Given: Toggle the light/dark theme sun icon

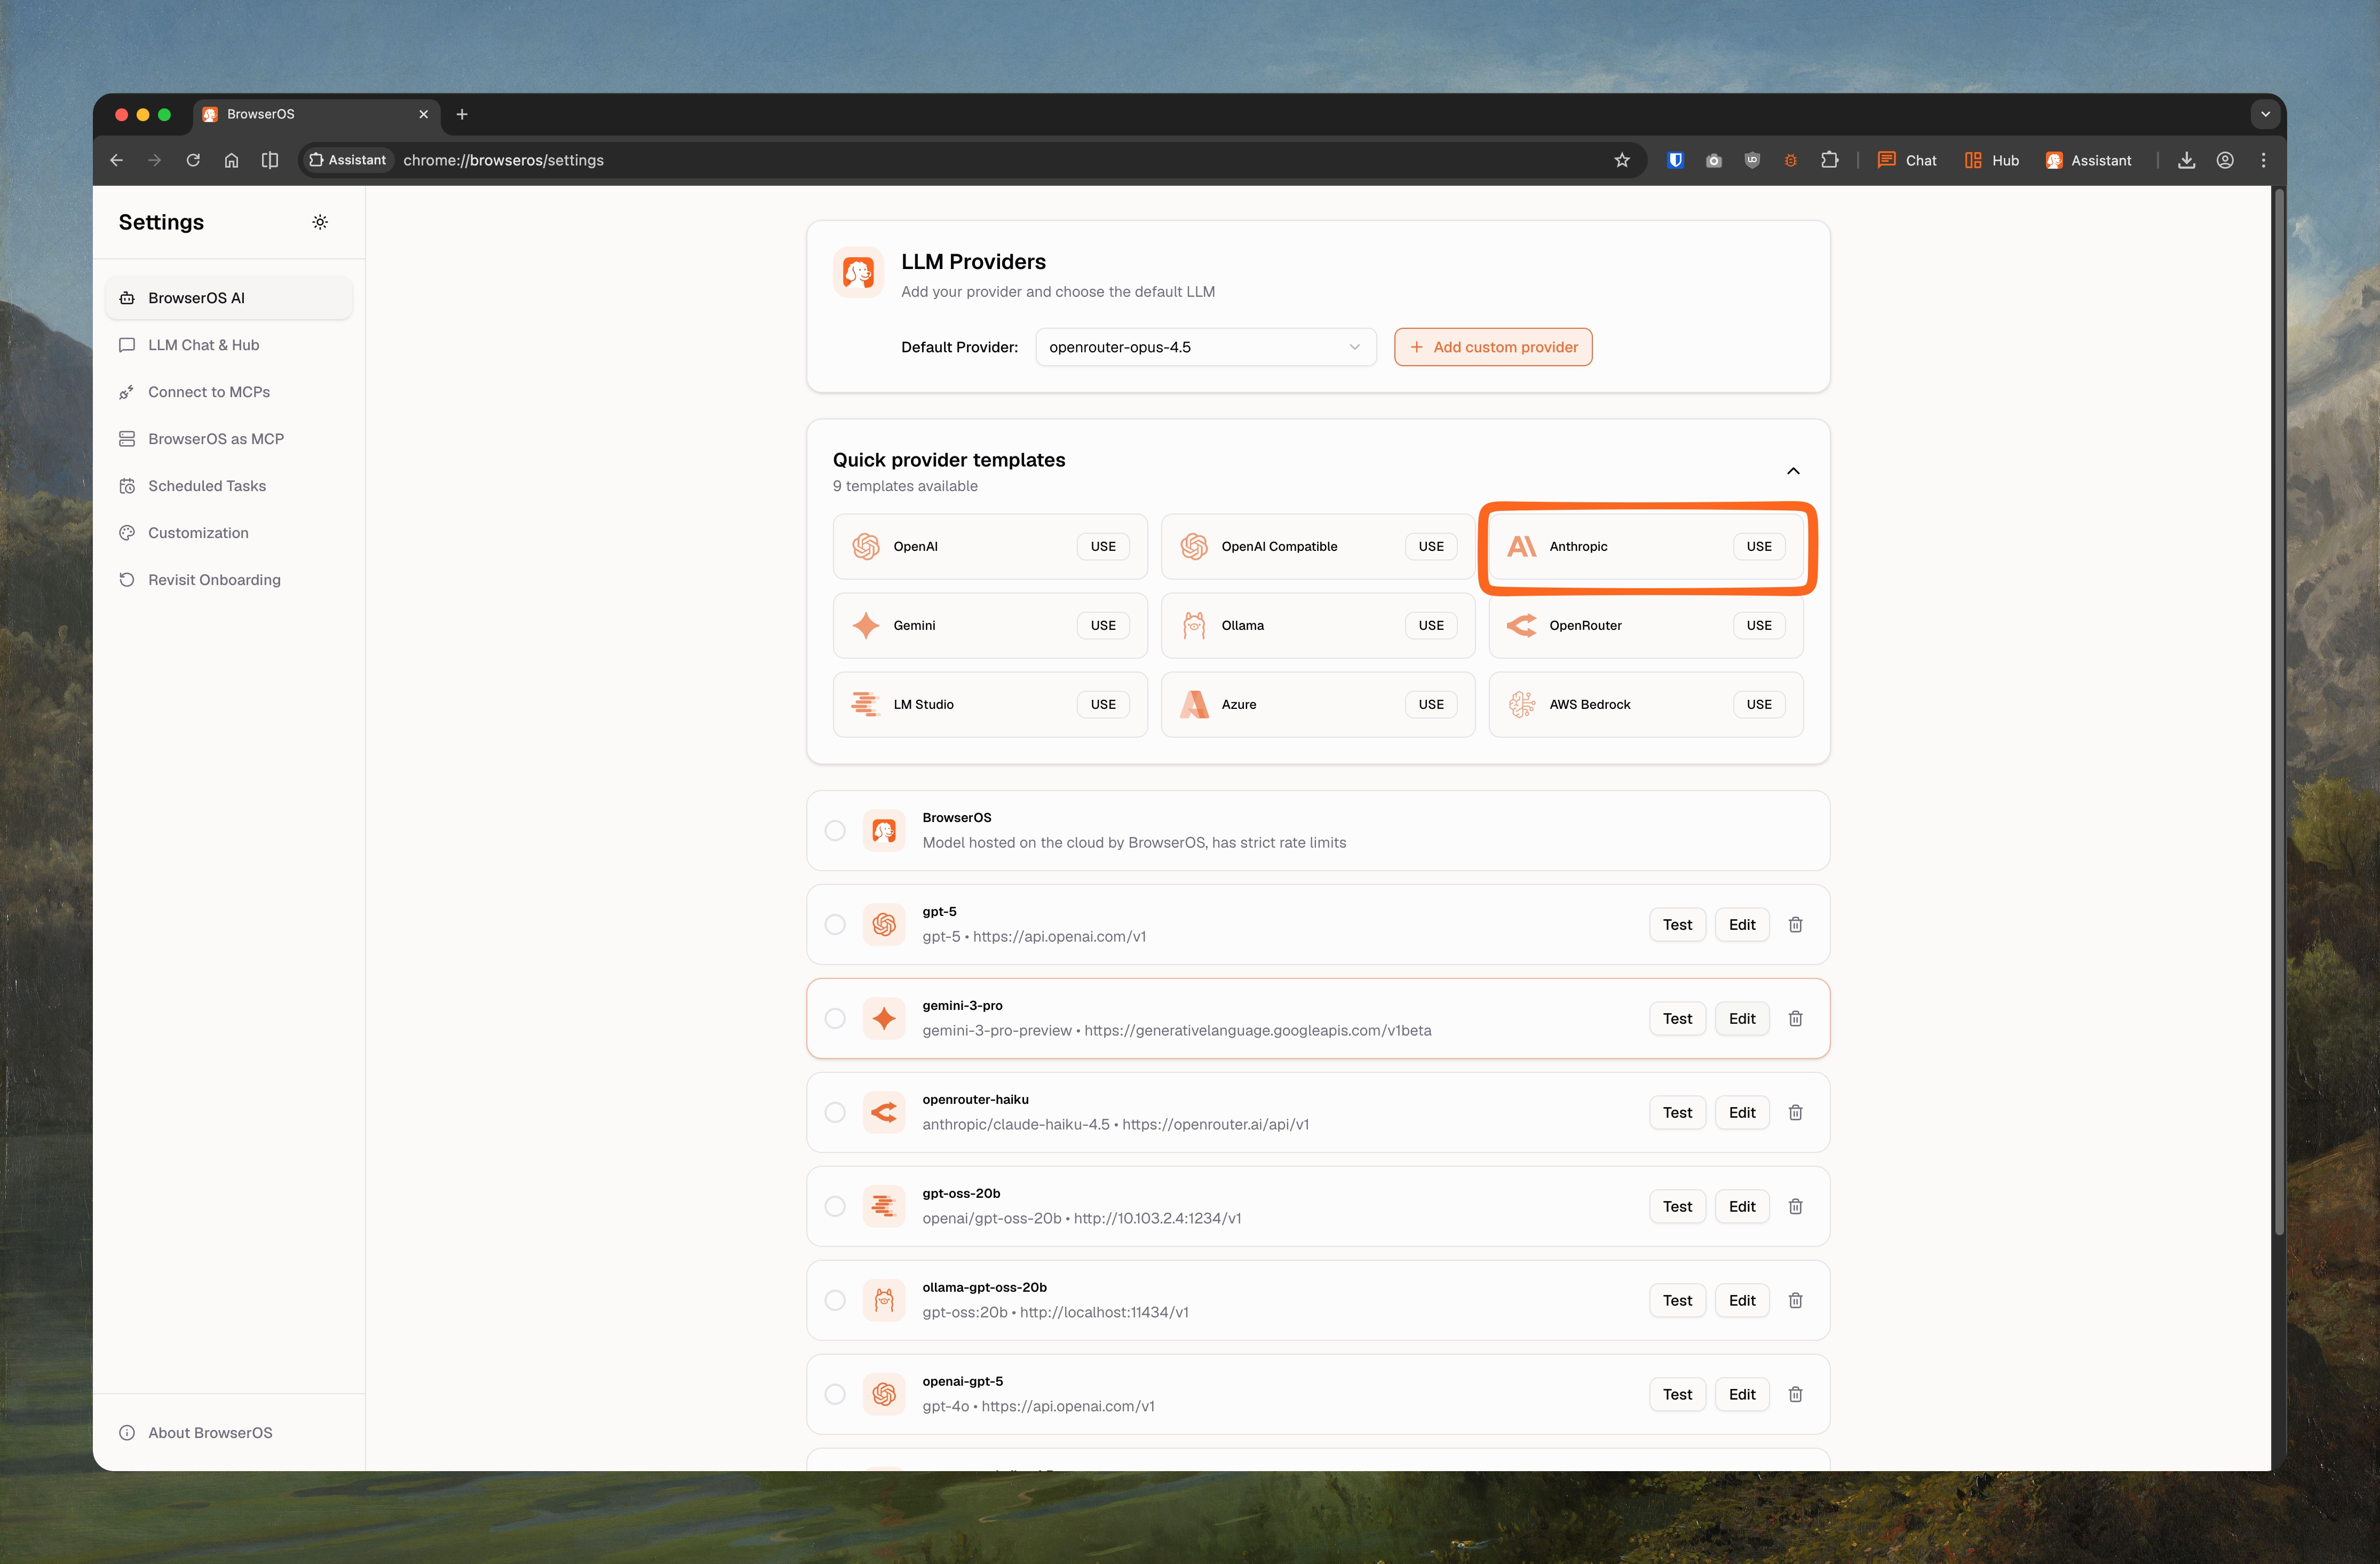Looking at the screenshot, I should pyautogui.click(x=320, y=222).
